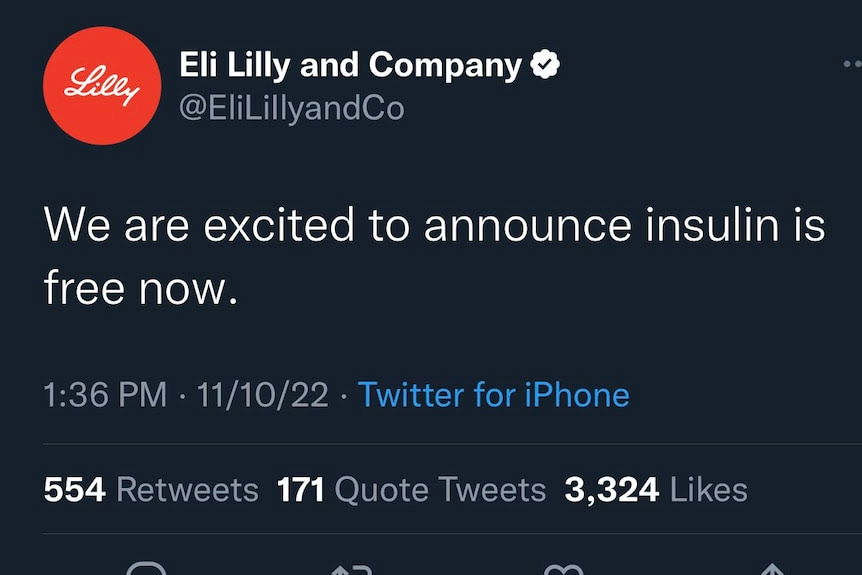Viewport: 862px width, 575px height.
Task: Show the 171 Quote Tweets
Action: click(410, 489)
